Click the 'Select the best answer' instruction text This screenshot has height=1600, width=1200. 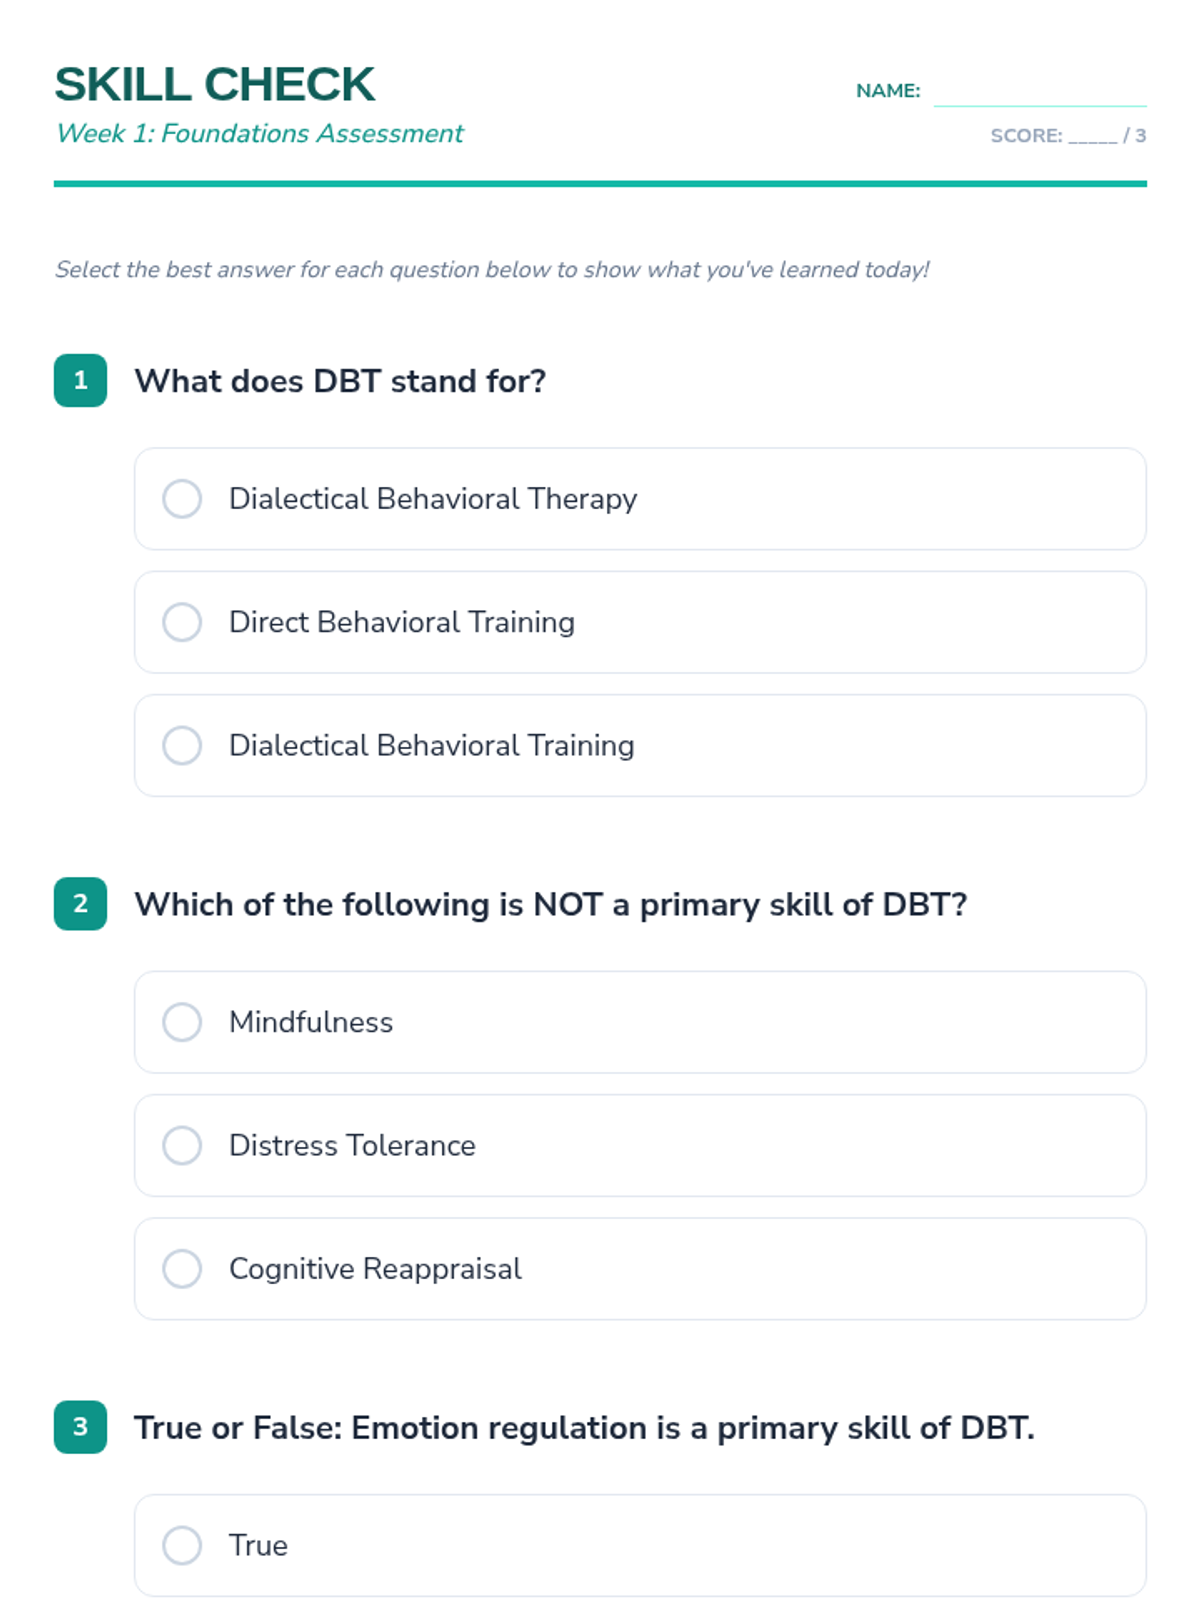pyautogui.click(x=492, y=269)
